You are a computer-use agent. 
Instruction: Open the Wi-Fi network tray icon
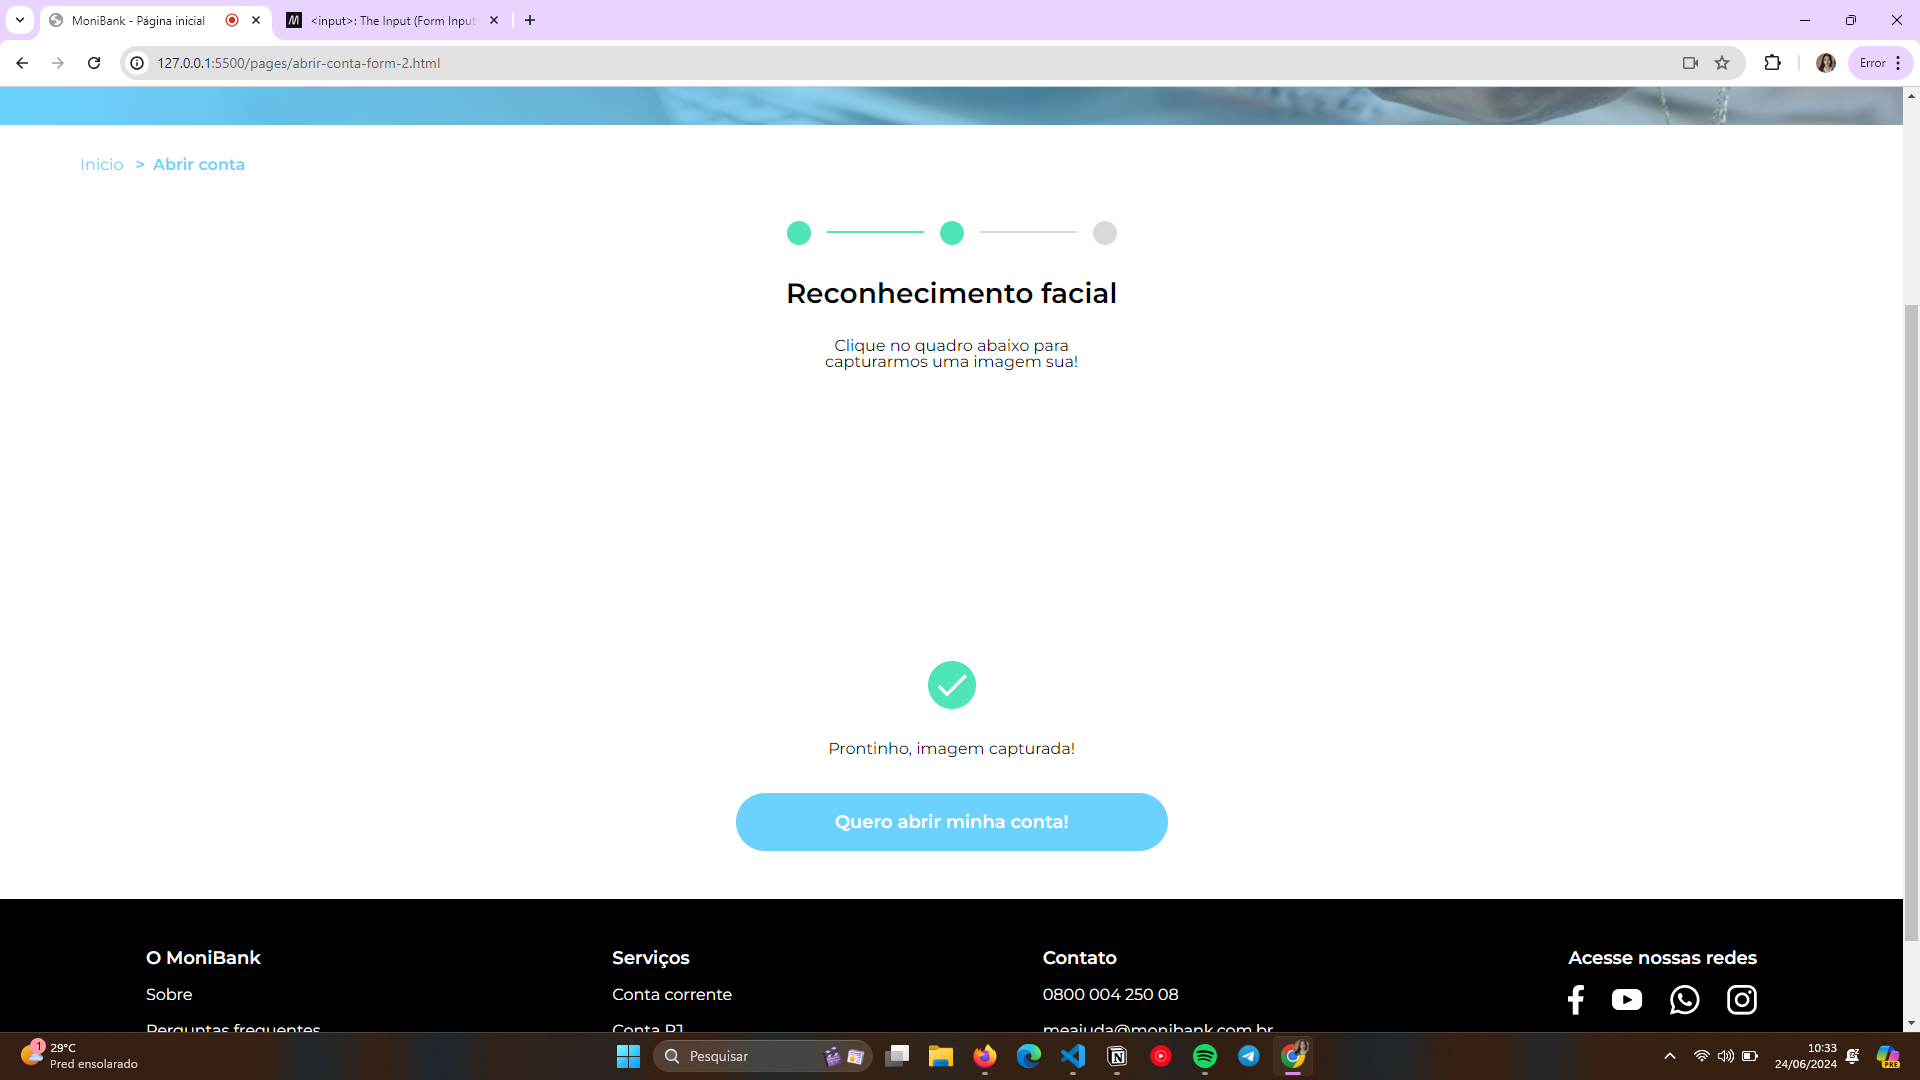(x=1701, y=1056)
